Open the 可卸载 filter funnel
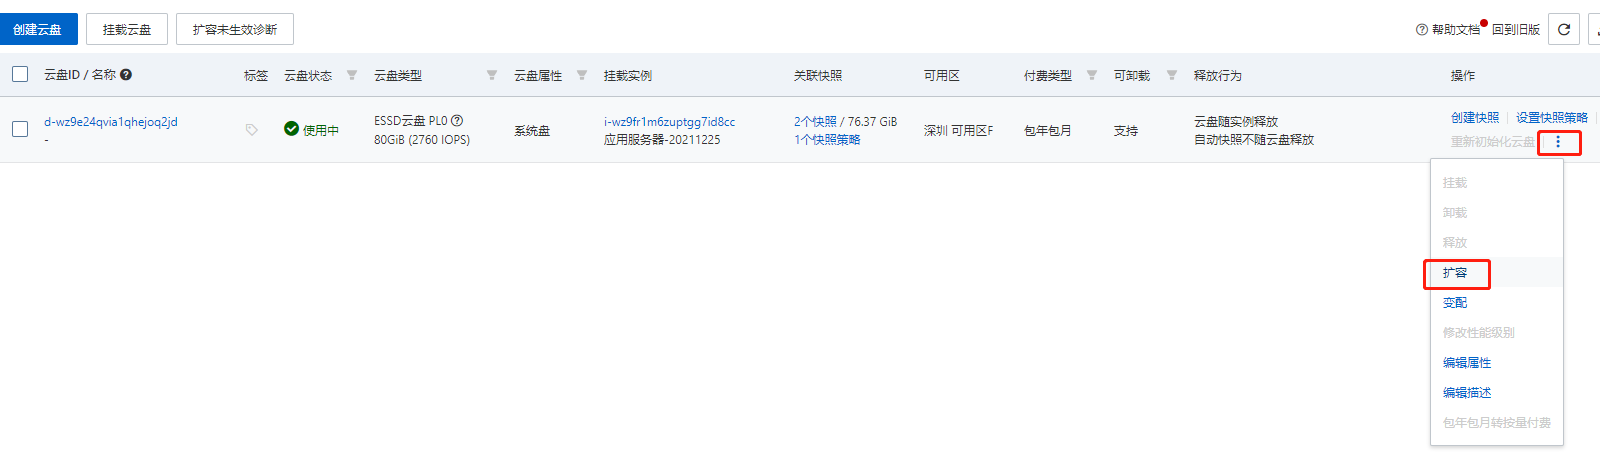This screenshot has width=1600, height=468. 1172,75
